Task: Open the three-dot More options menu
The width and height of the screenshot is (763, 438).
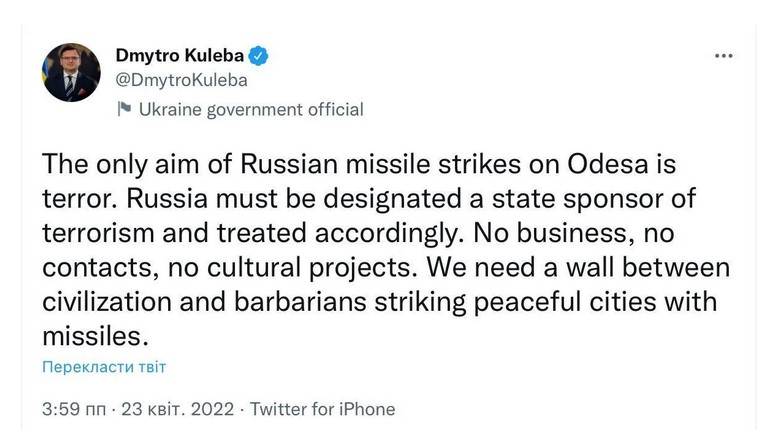Action: [x=724, y=57]
